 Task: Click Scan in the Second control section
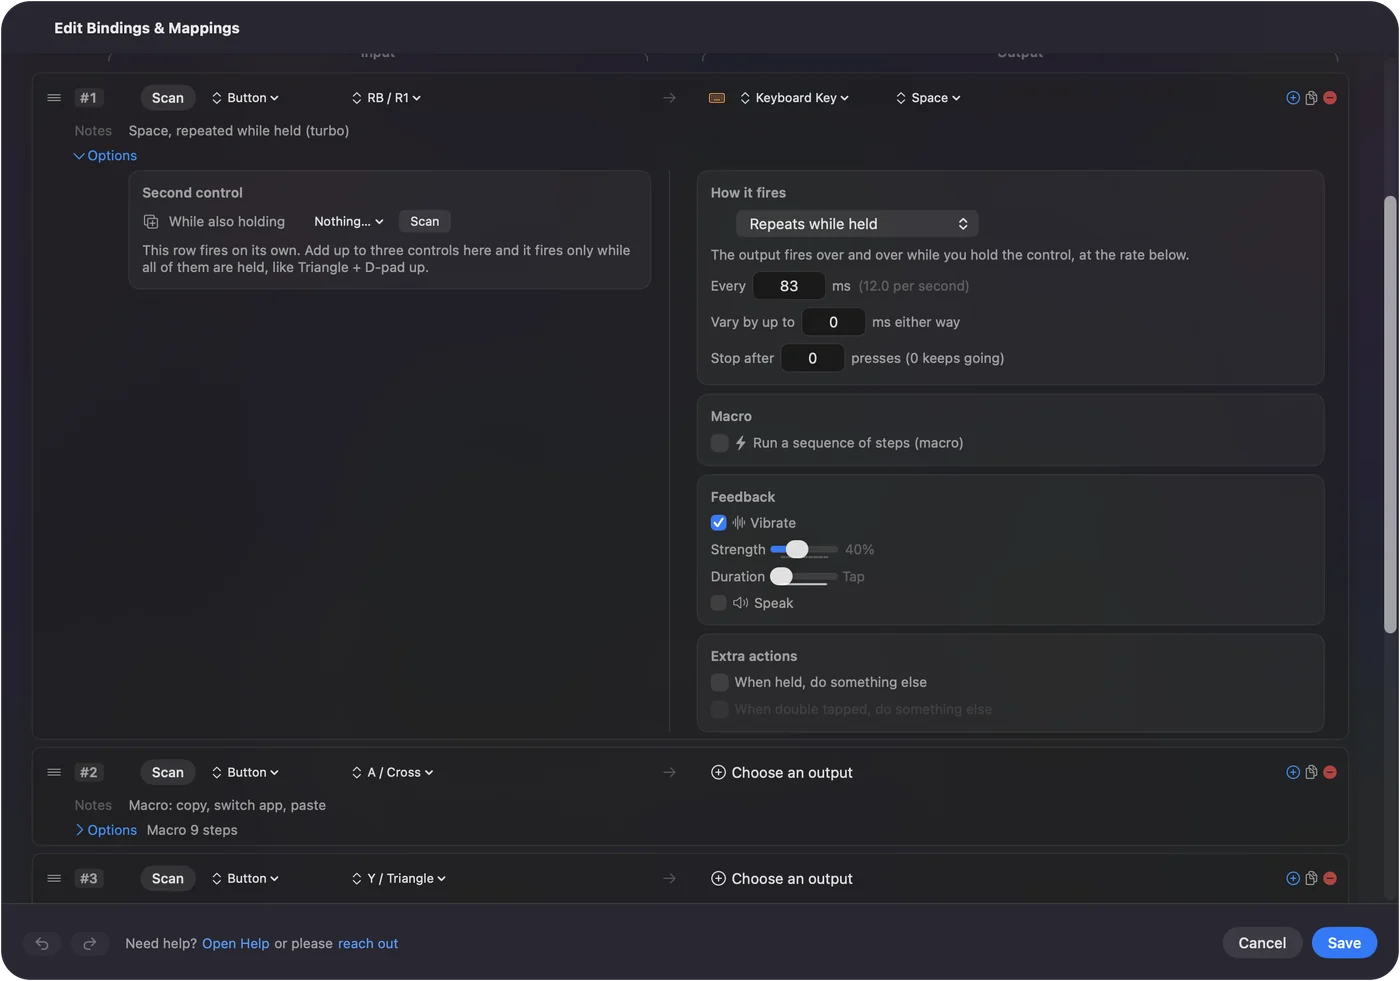coord(424,222)
